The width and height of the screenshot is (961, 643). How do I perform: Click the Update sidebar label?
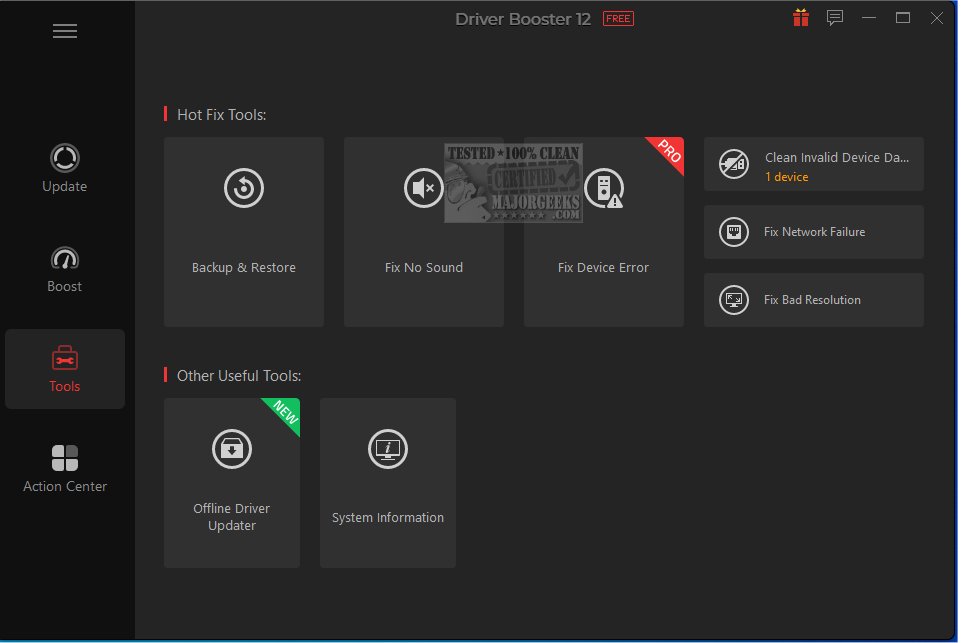coord(64,186)
